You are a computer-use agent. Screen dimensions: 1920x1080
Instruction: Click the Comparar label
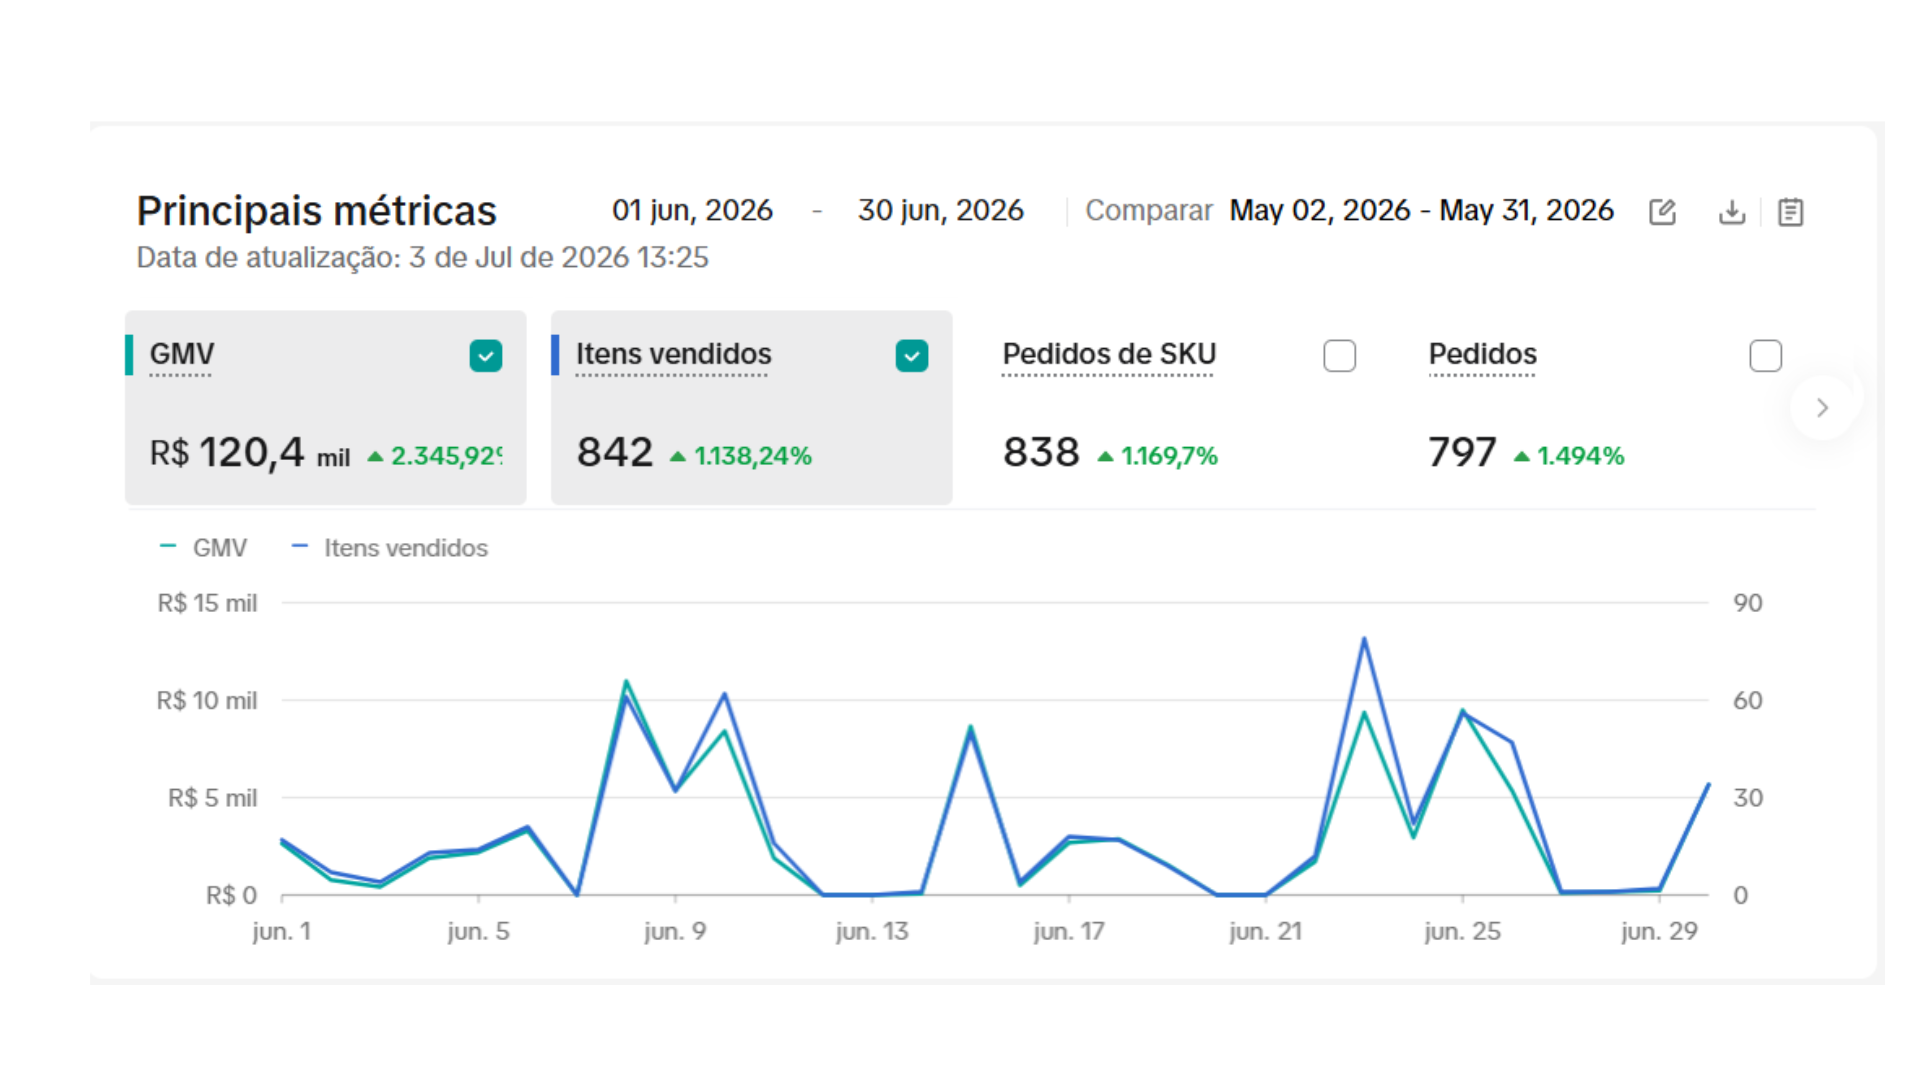[x=1149, y=210]
